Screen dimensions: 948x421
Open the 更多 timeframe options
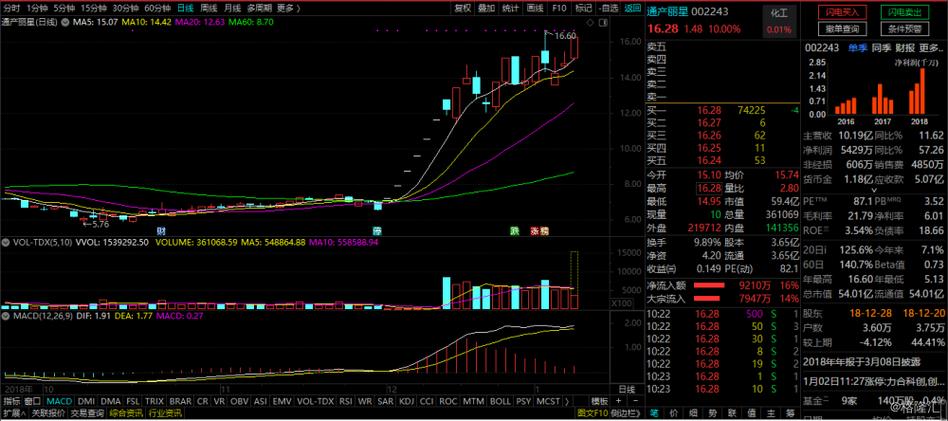(288, 8)
